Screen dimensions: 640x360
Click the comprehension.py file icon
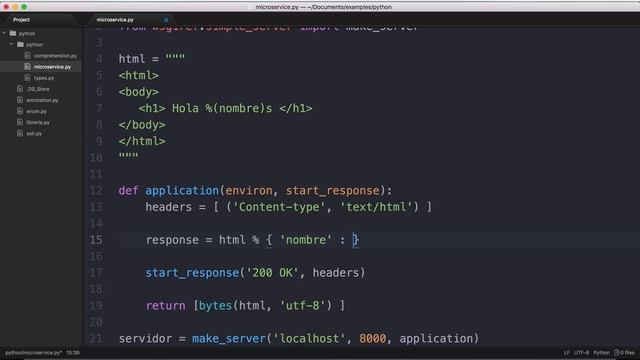pyautogui.click(x=27, y=55)
